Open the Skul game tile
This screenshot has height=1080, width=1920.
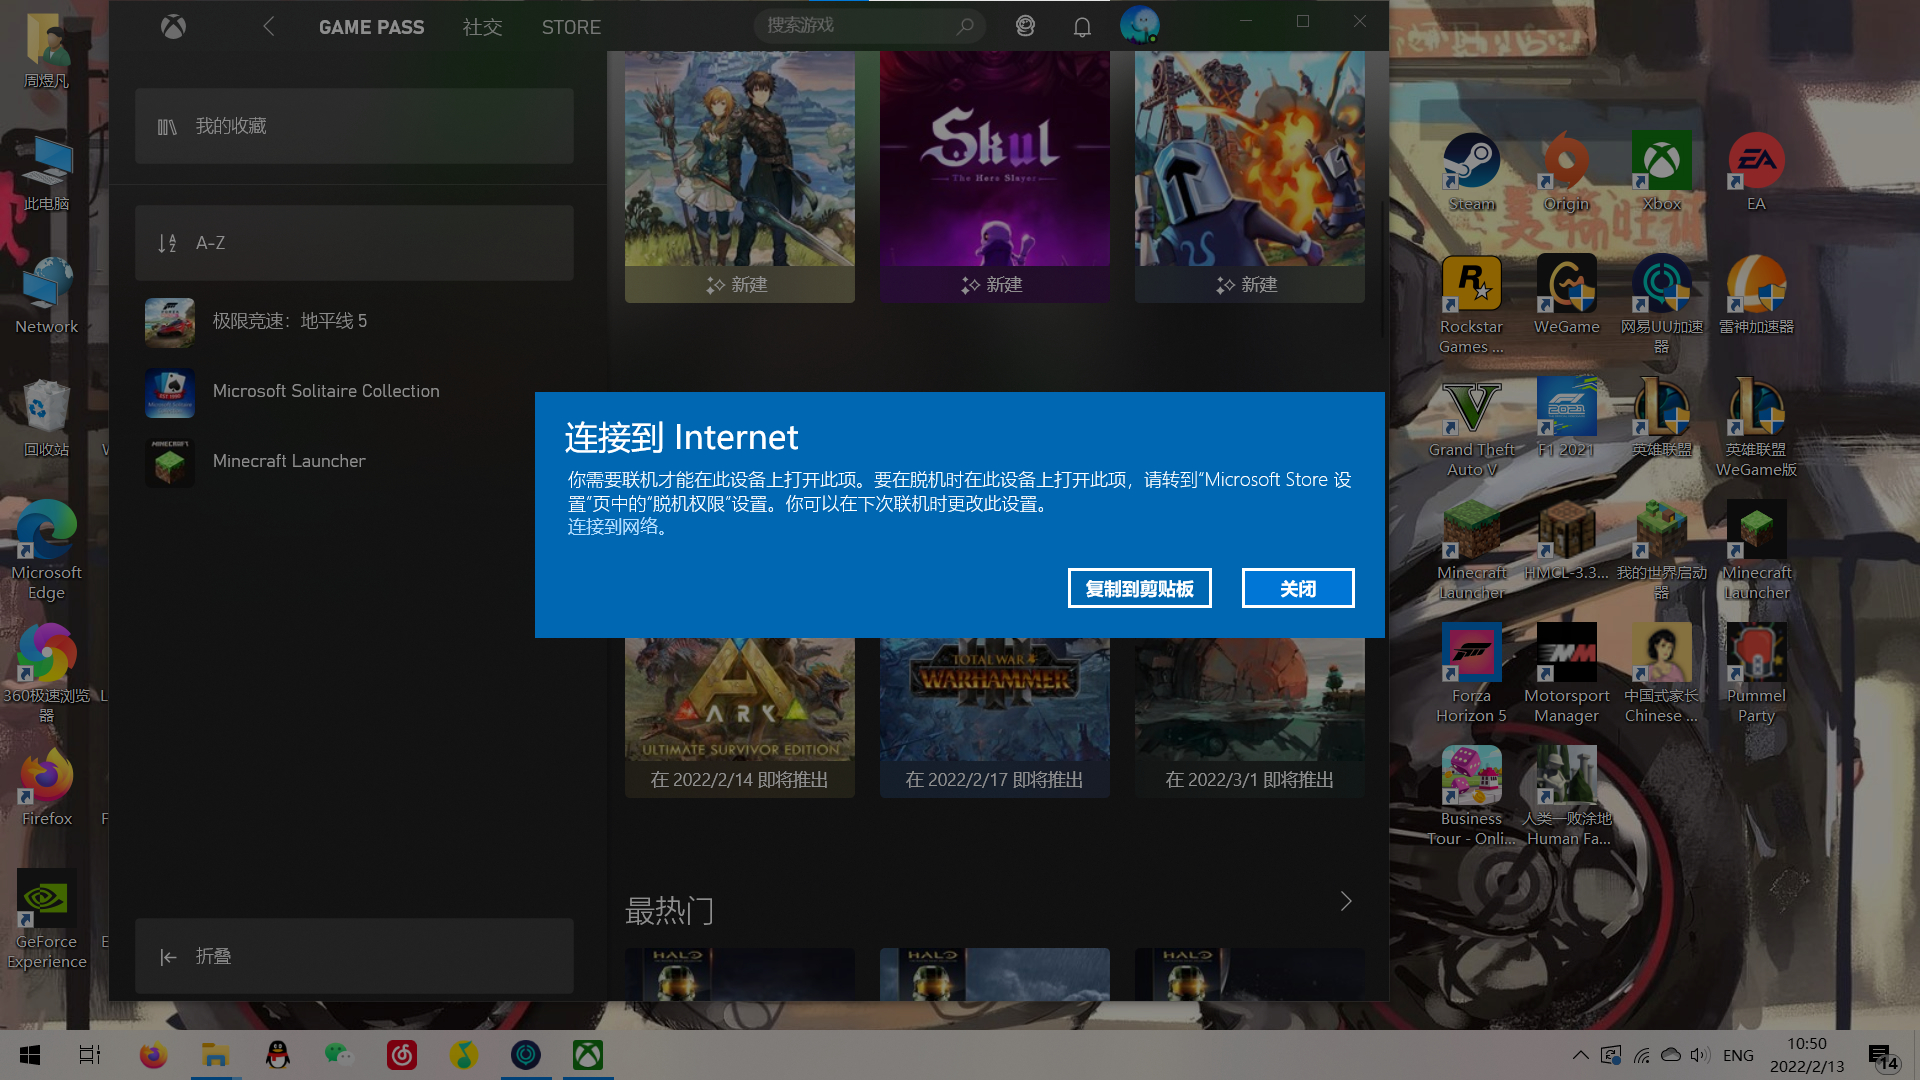click(x=994, y=177)
